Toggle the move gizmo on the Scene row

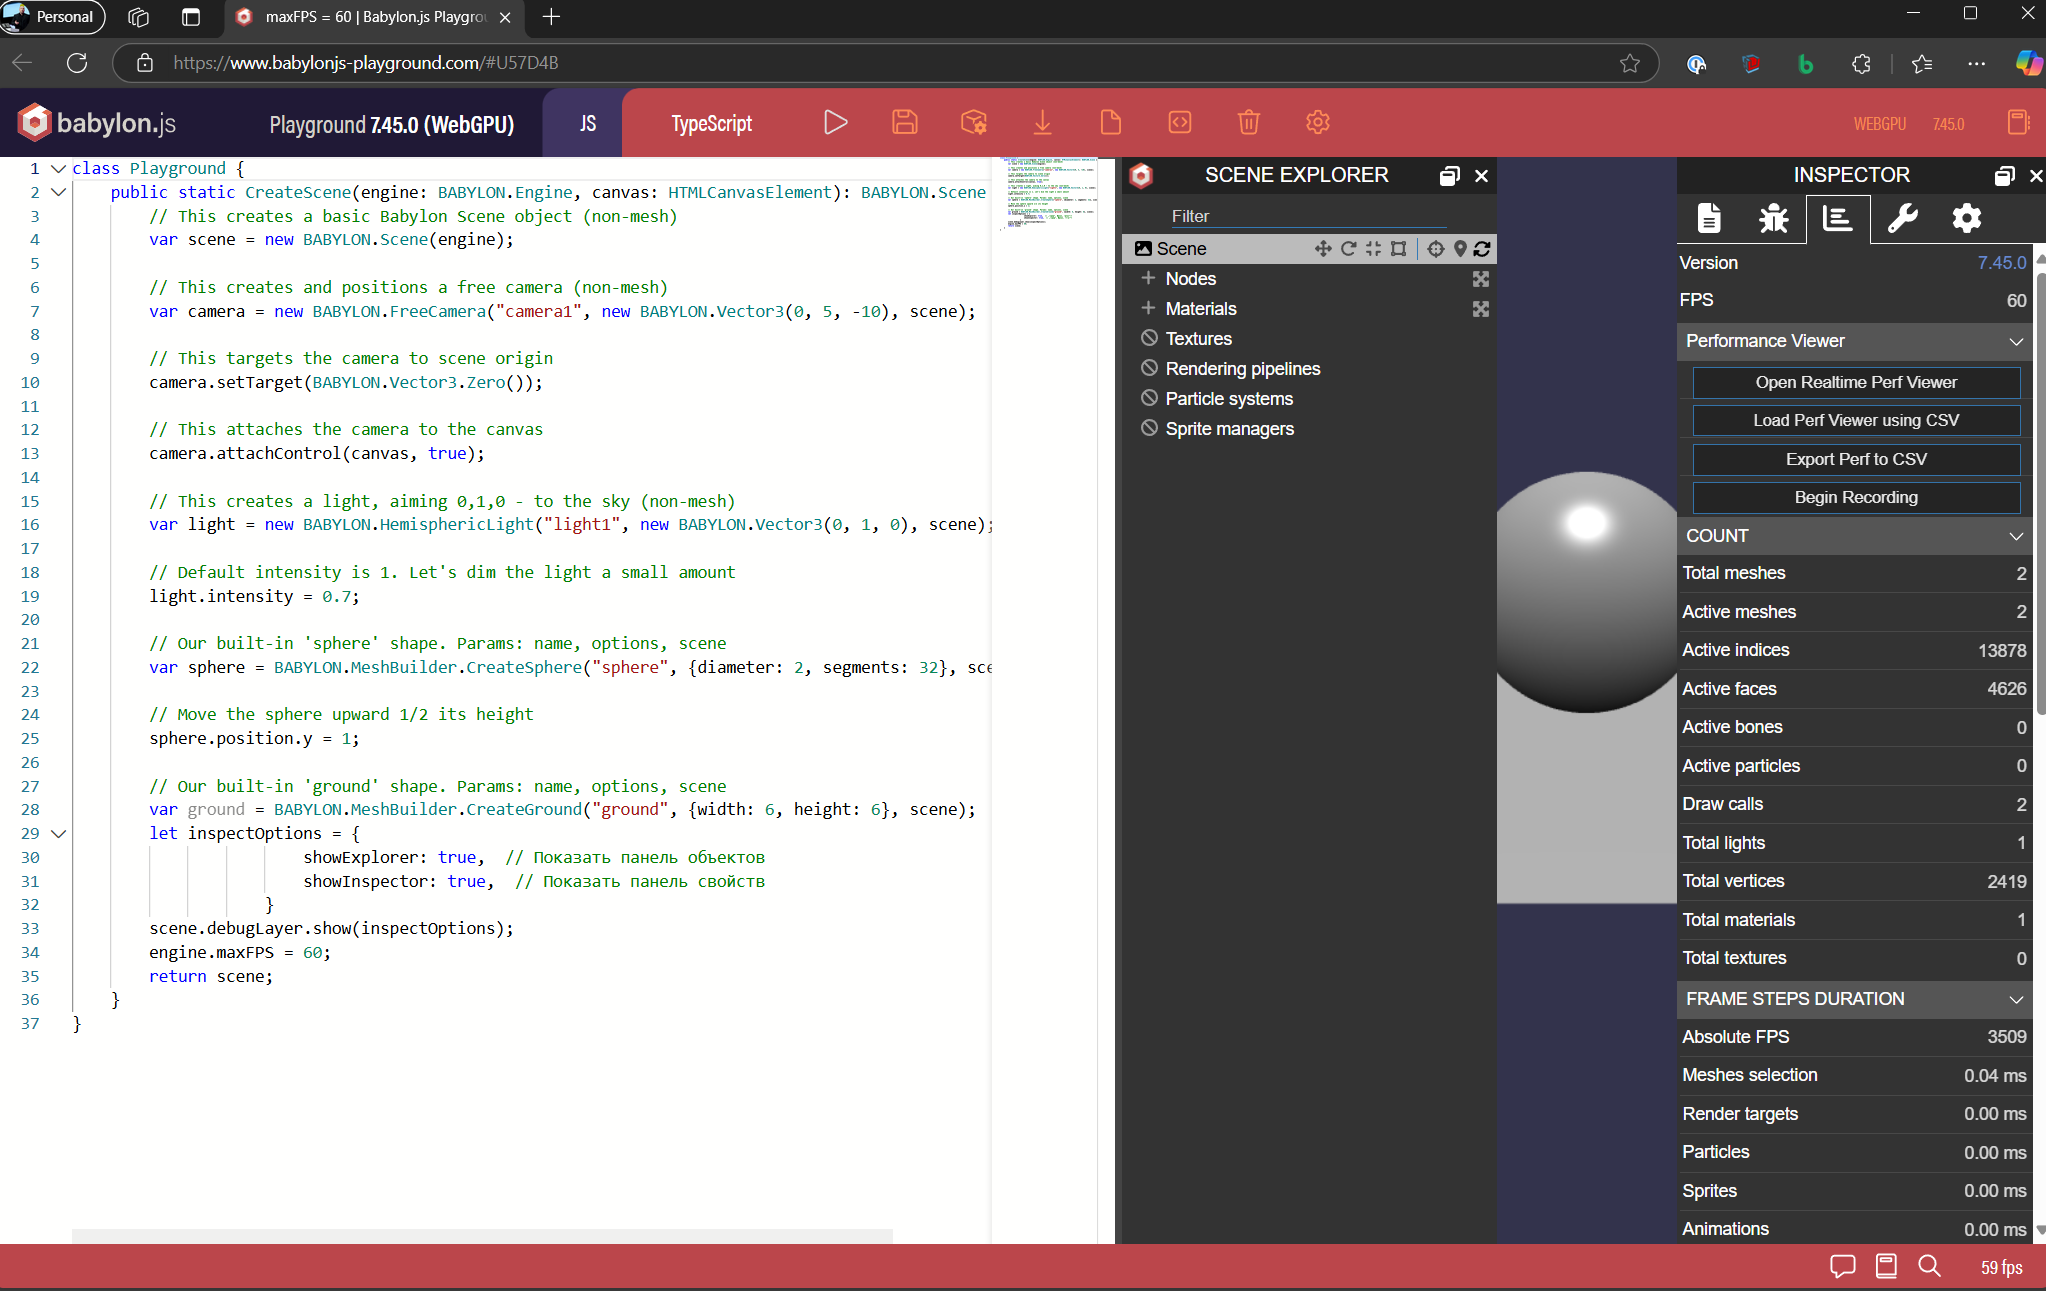click(1323, 249)
